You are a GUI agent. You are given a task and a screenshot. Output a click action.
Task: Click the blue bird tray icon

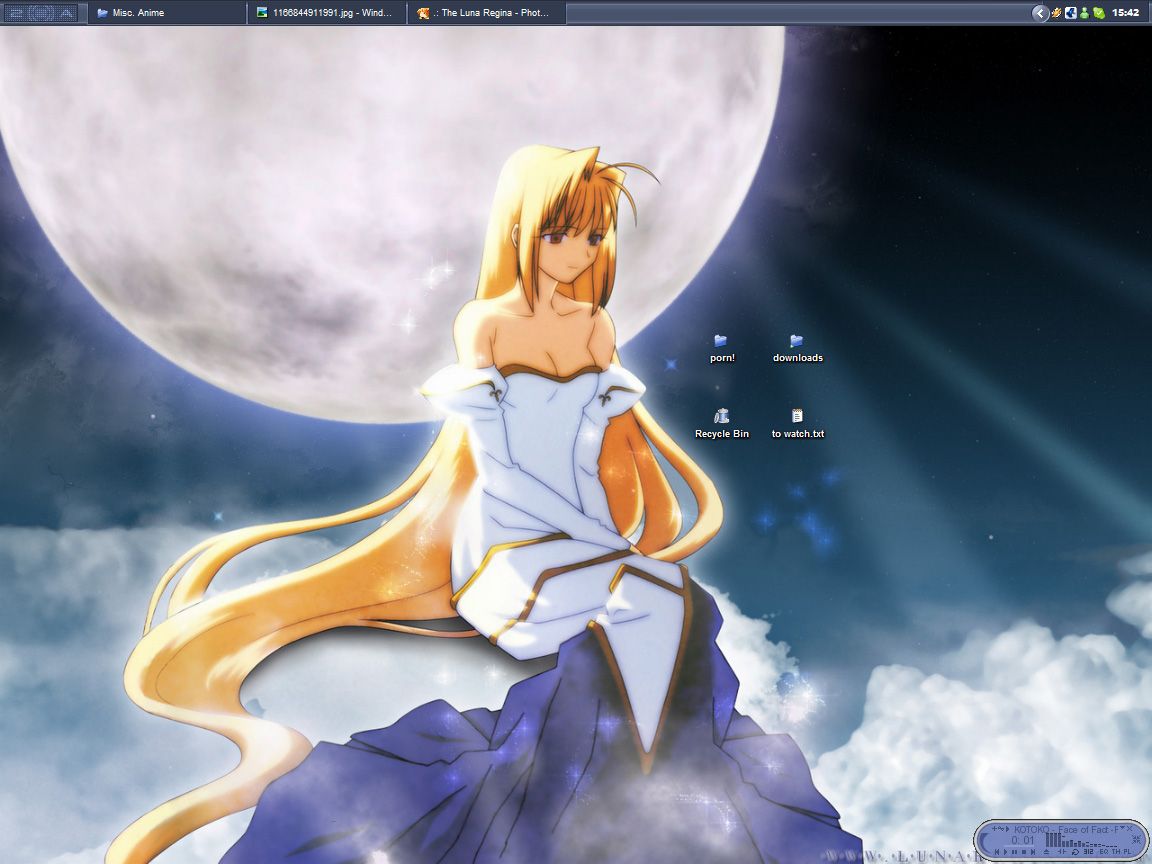pyautogui.click(x=1070, y=12)
